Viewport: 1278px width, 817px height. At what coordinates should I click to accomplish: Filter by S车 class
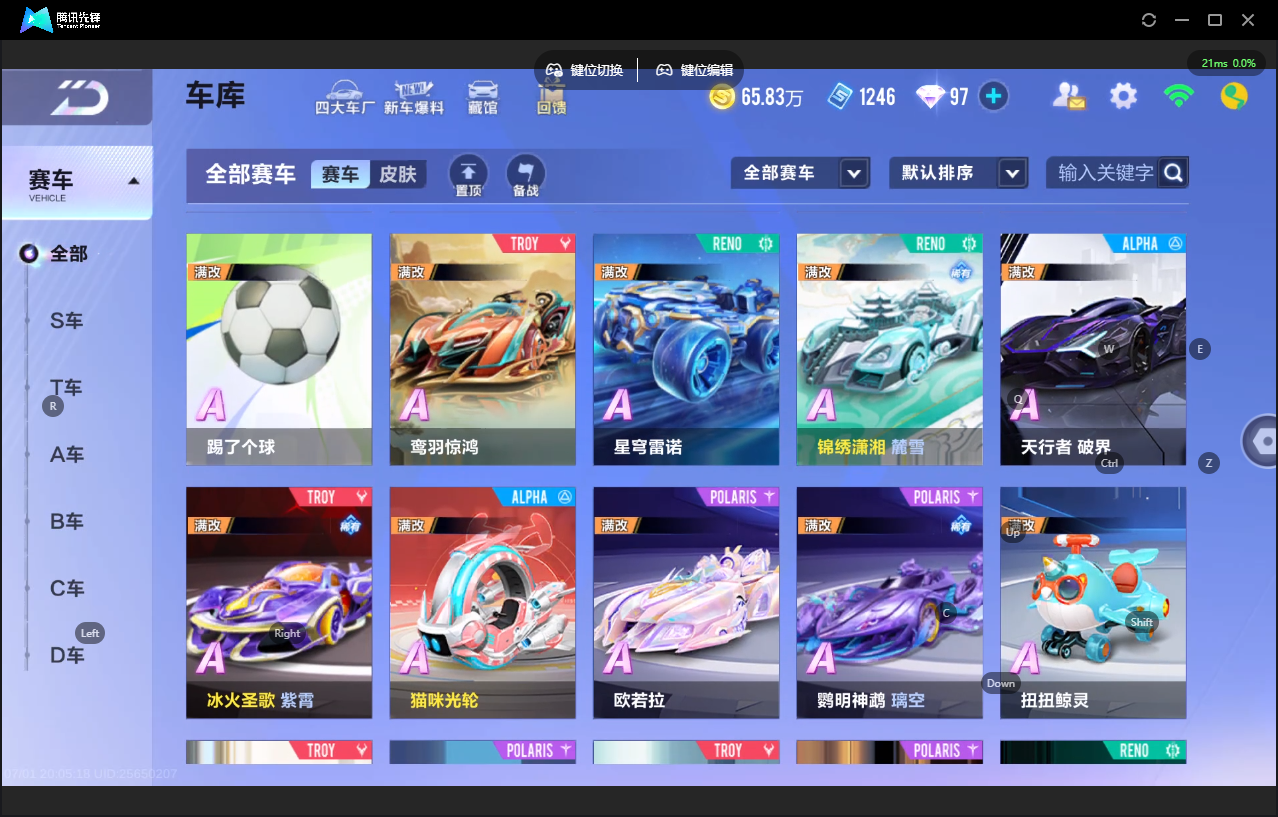(66, 321)
